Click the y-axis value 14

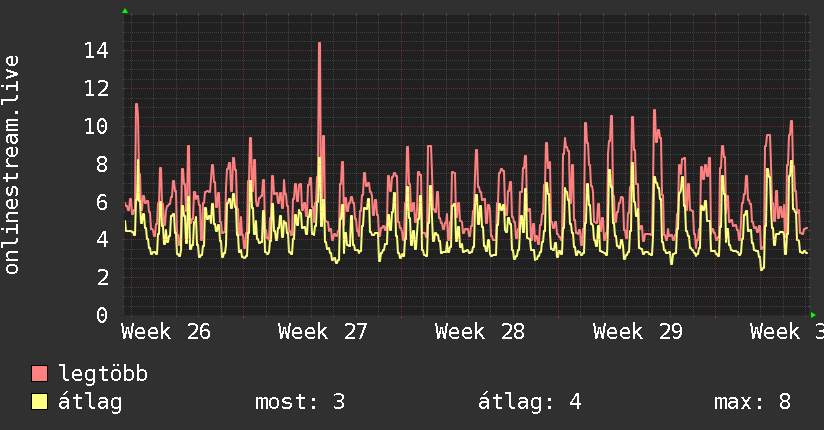(96, 50)
